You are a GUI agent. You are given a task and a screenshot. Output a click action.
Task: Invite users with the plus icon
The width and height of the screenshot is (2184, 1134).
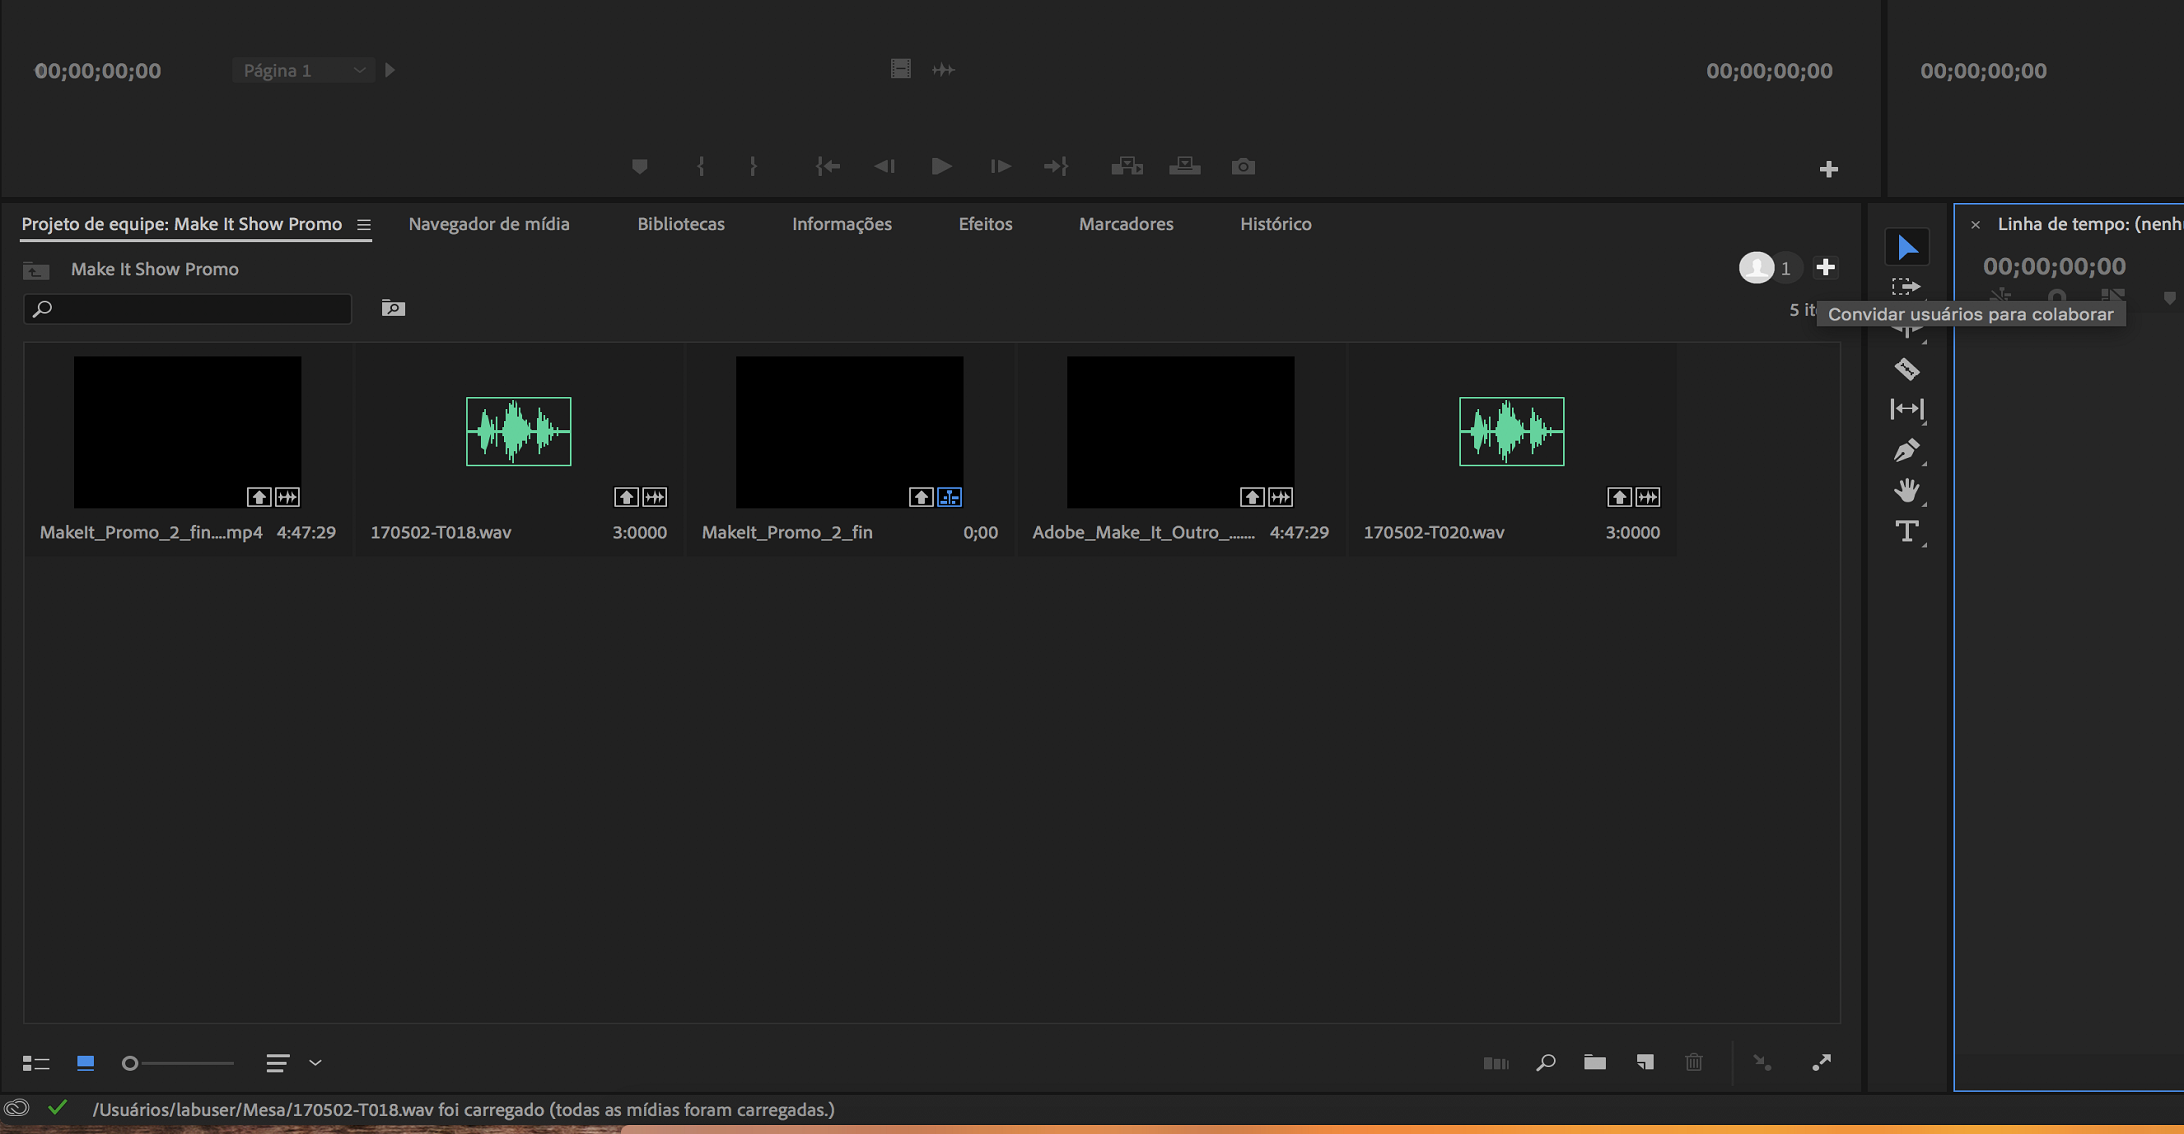pos(1825,267)
